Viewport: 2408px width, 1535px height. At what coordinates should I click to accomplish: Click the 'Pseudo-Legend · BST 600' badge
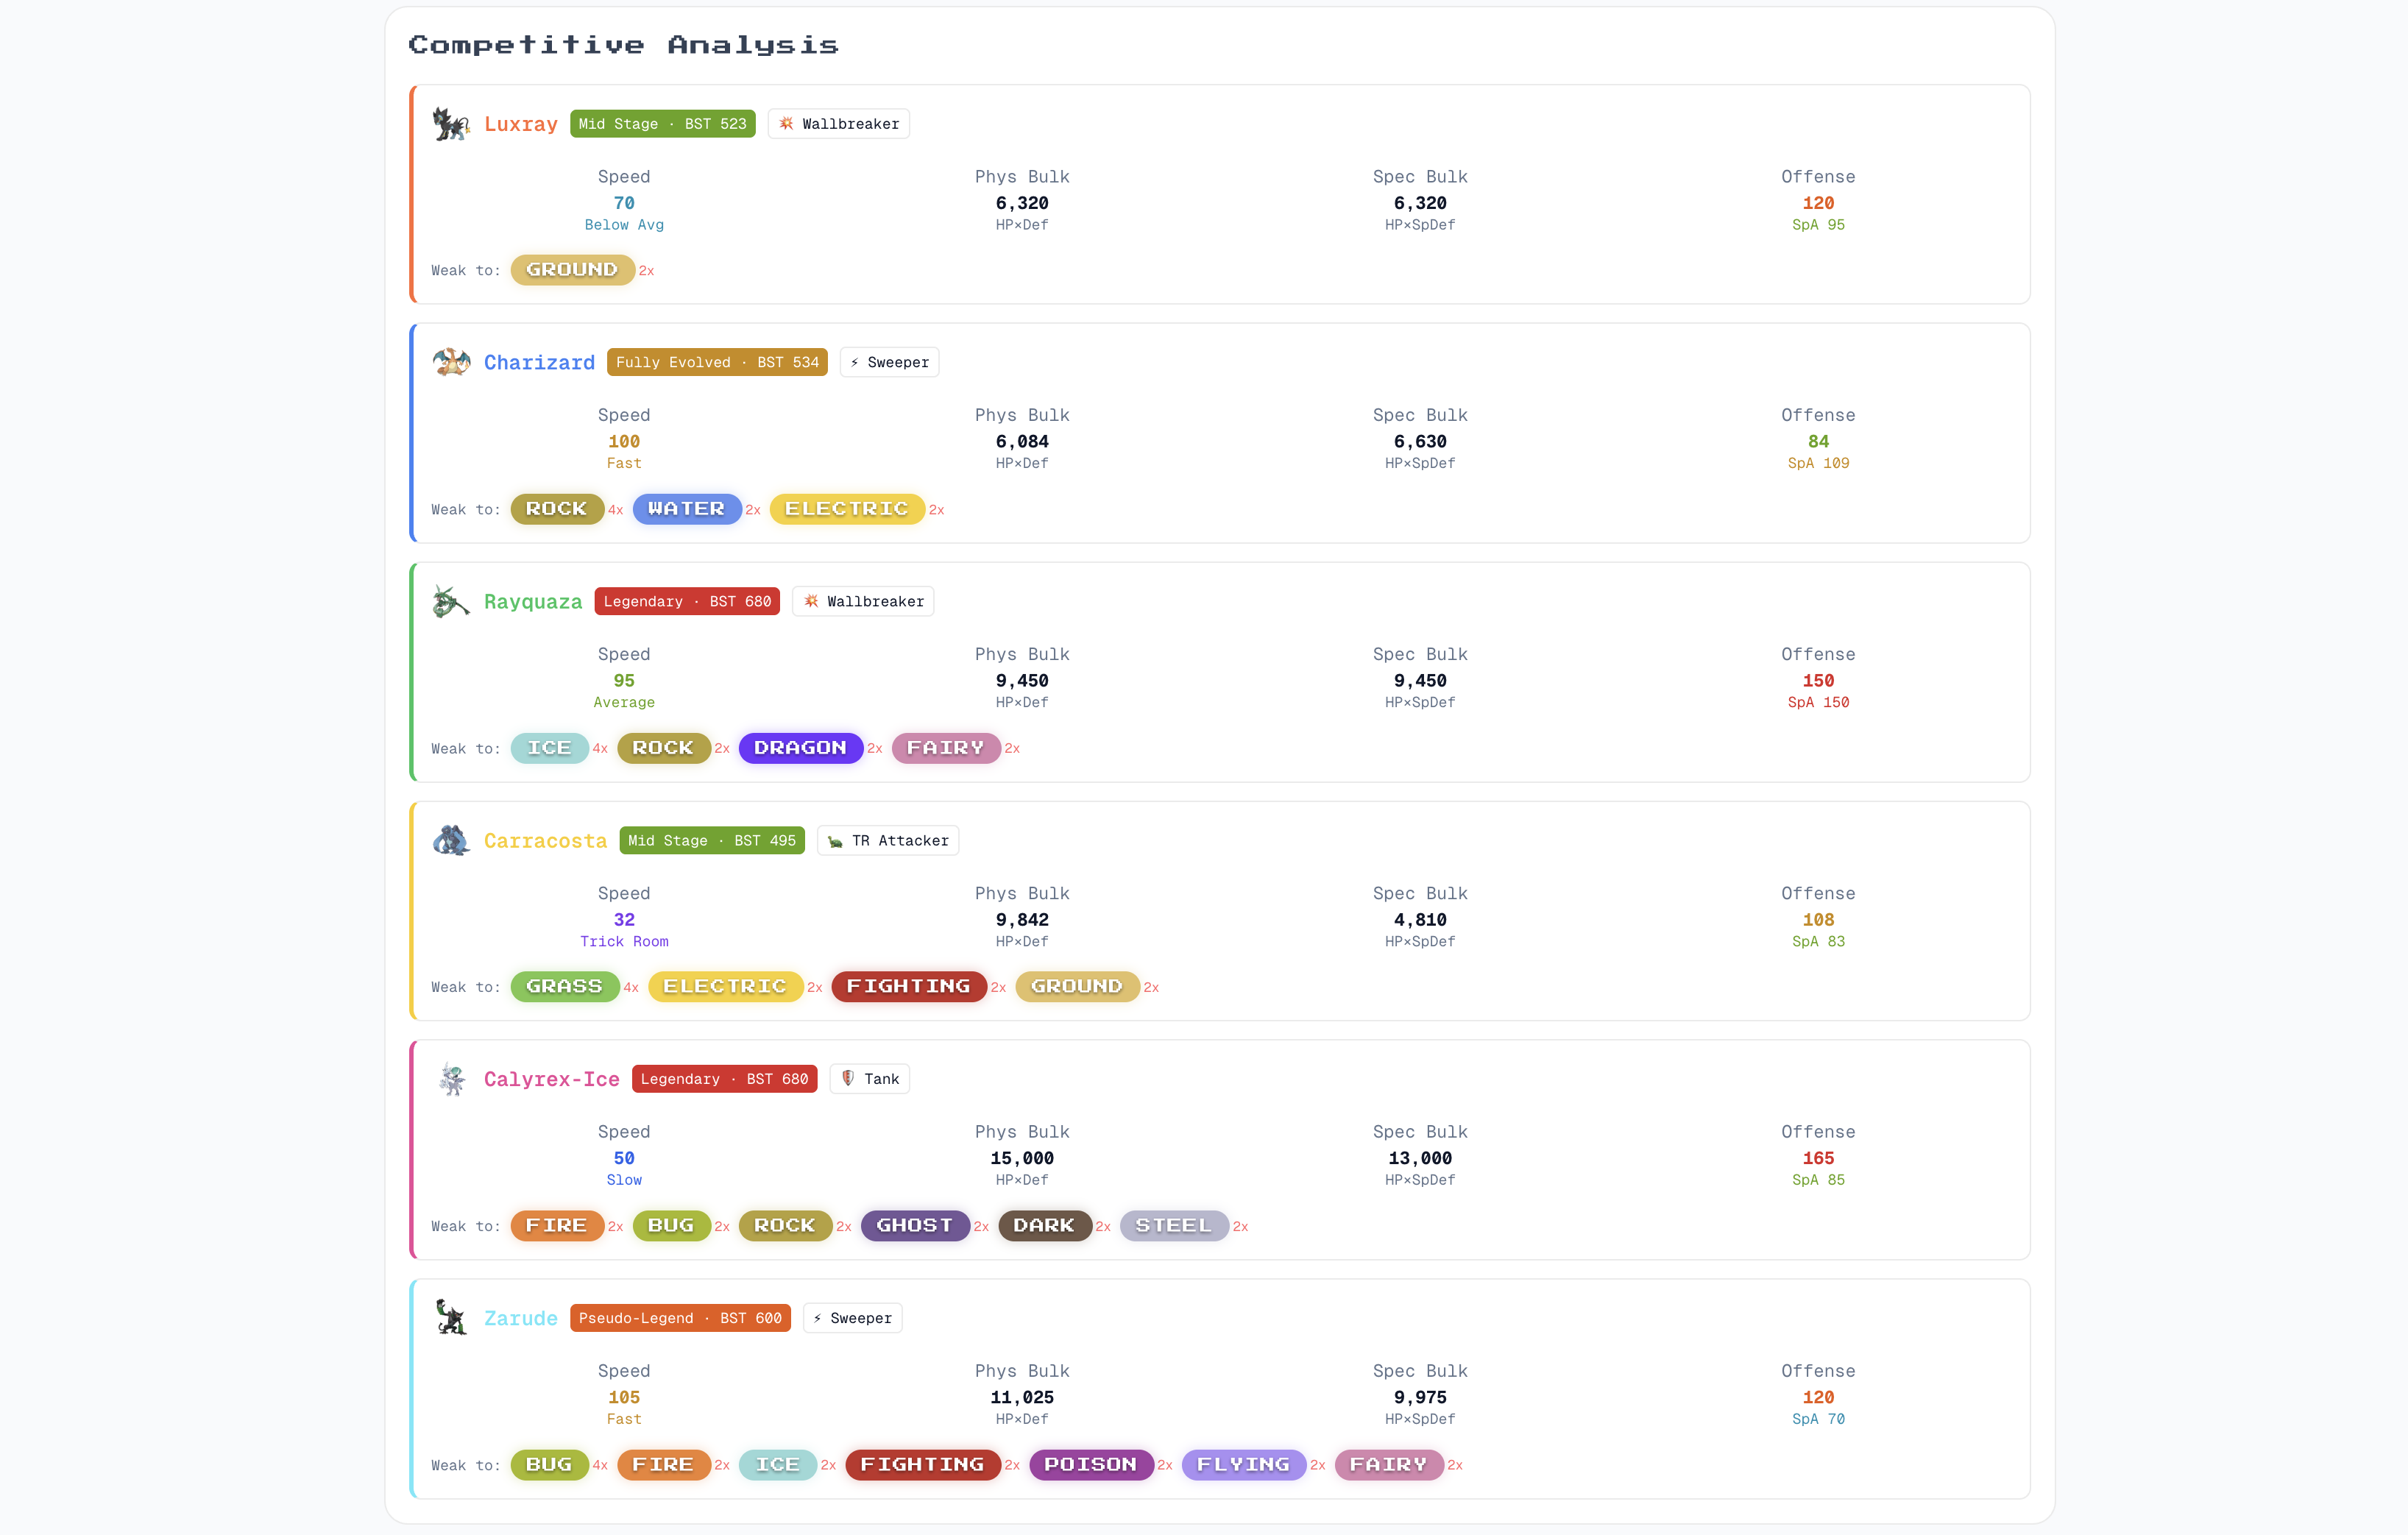tap(680, 1318)
